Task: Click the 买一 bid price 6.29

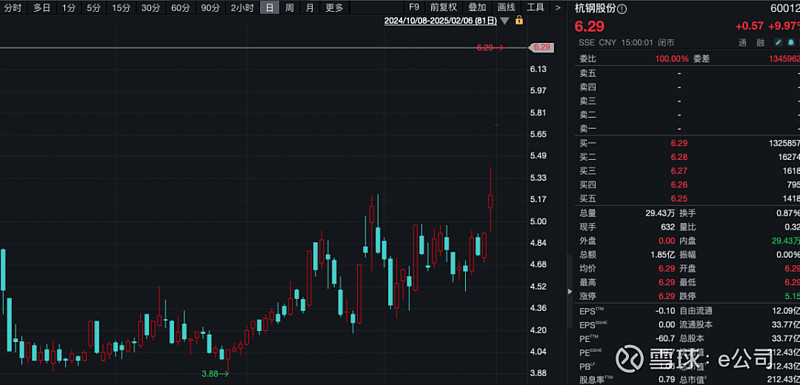Action: click(x=679, y=144)
